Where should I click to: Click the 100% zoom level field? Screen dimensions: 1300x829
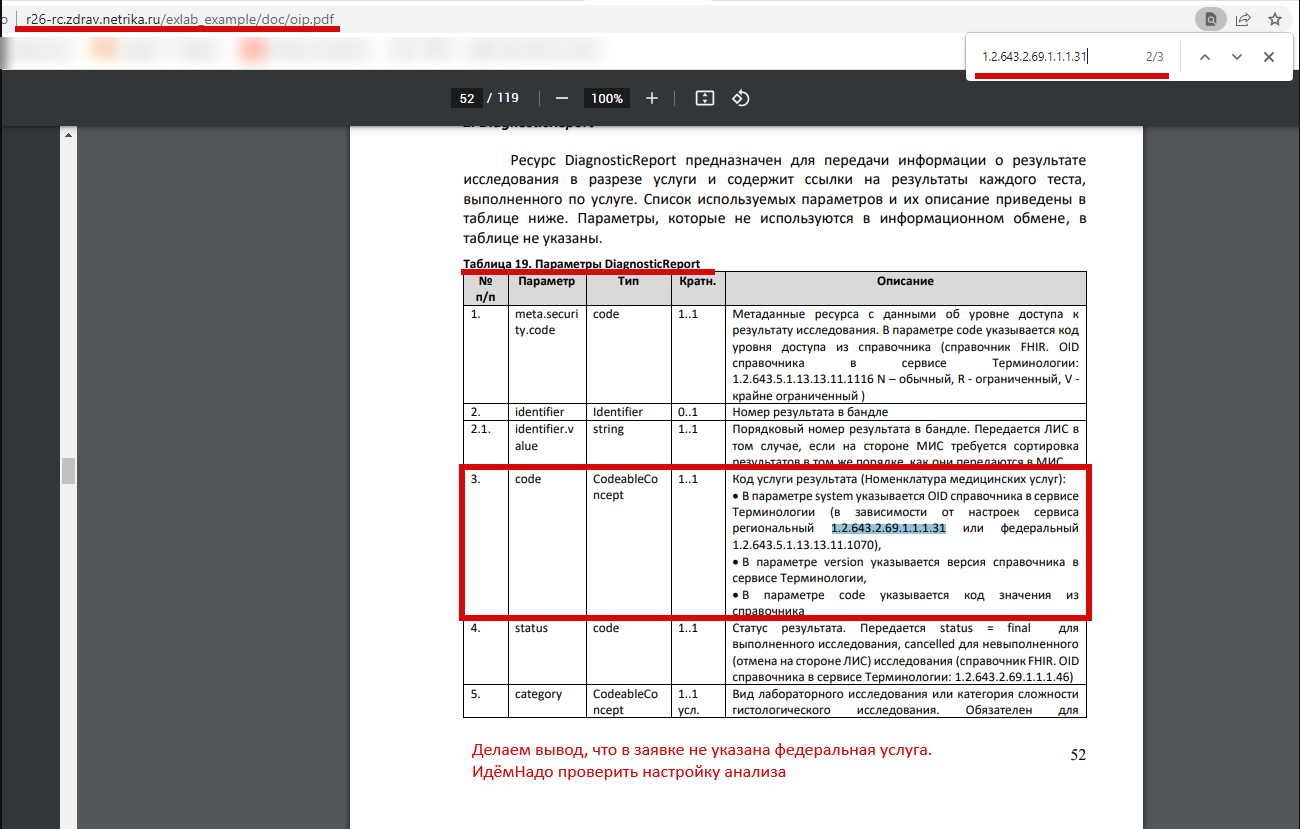click(607, 98)
